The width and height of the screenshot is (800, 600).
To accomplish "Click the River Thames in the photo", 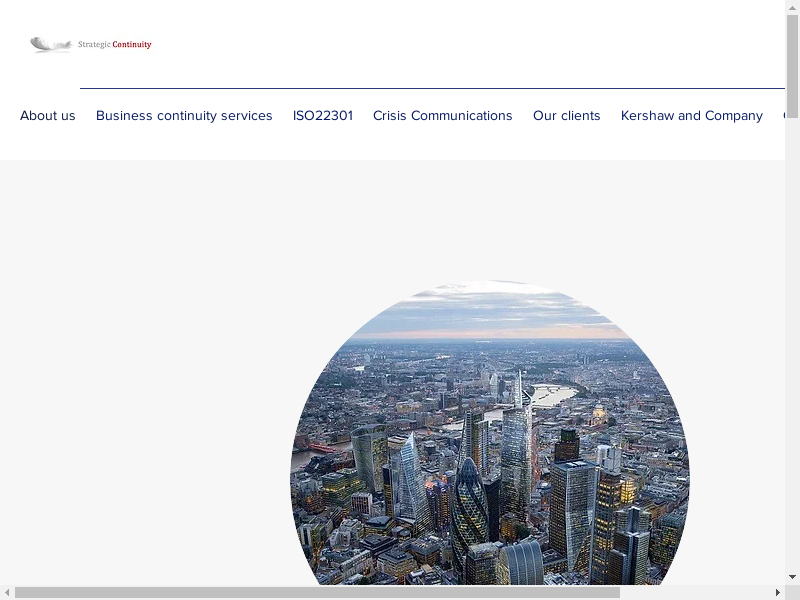I will pos(553,395).
